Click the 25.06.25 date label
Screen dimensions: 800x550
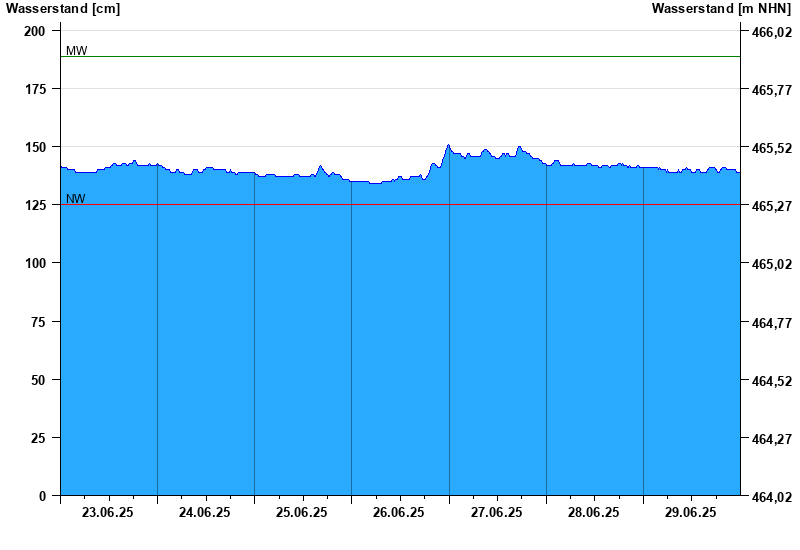pos(302,513)
